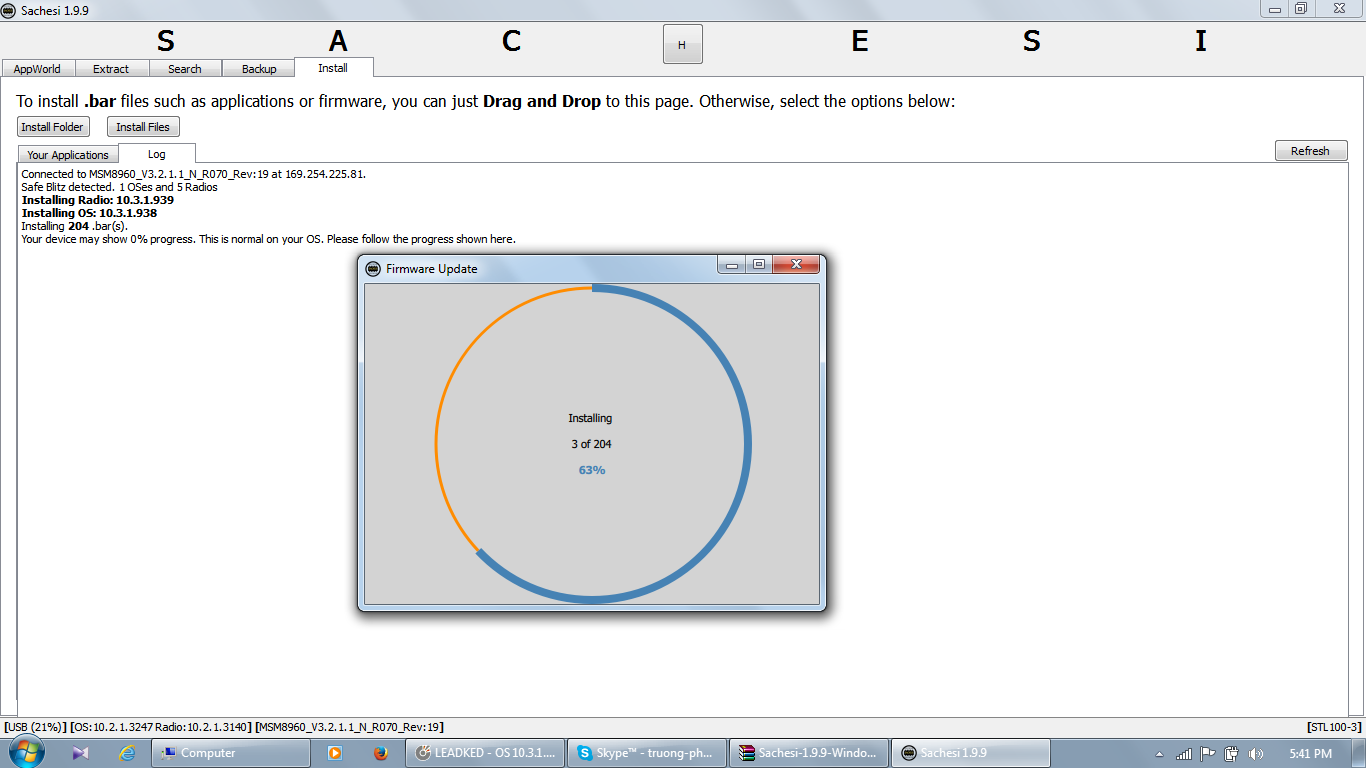Click the H button in header
Image resolution: width=1366 pixels, height=768 pixels.
(x=682, y=45)
